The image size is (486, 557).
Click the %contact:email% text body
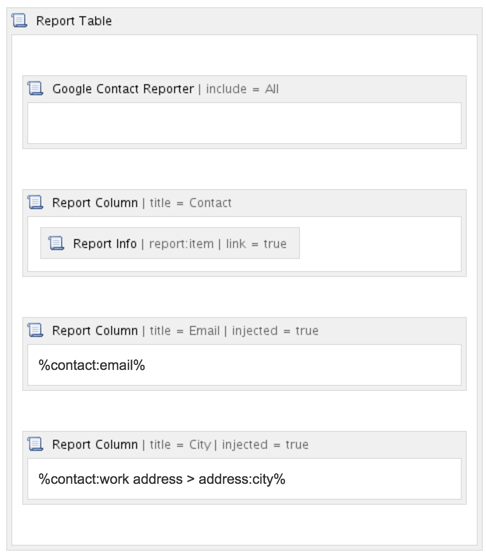(92, 365)
